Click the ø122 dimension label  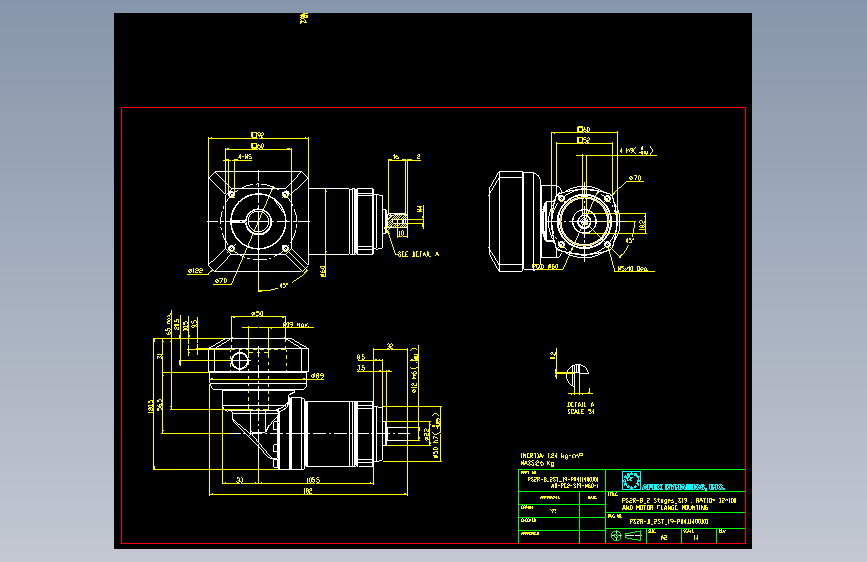pyautogui.click(x=195, y=271)
